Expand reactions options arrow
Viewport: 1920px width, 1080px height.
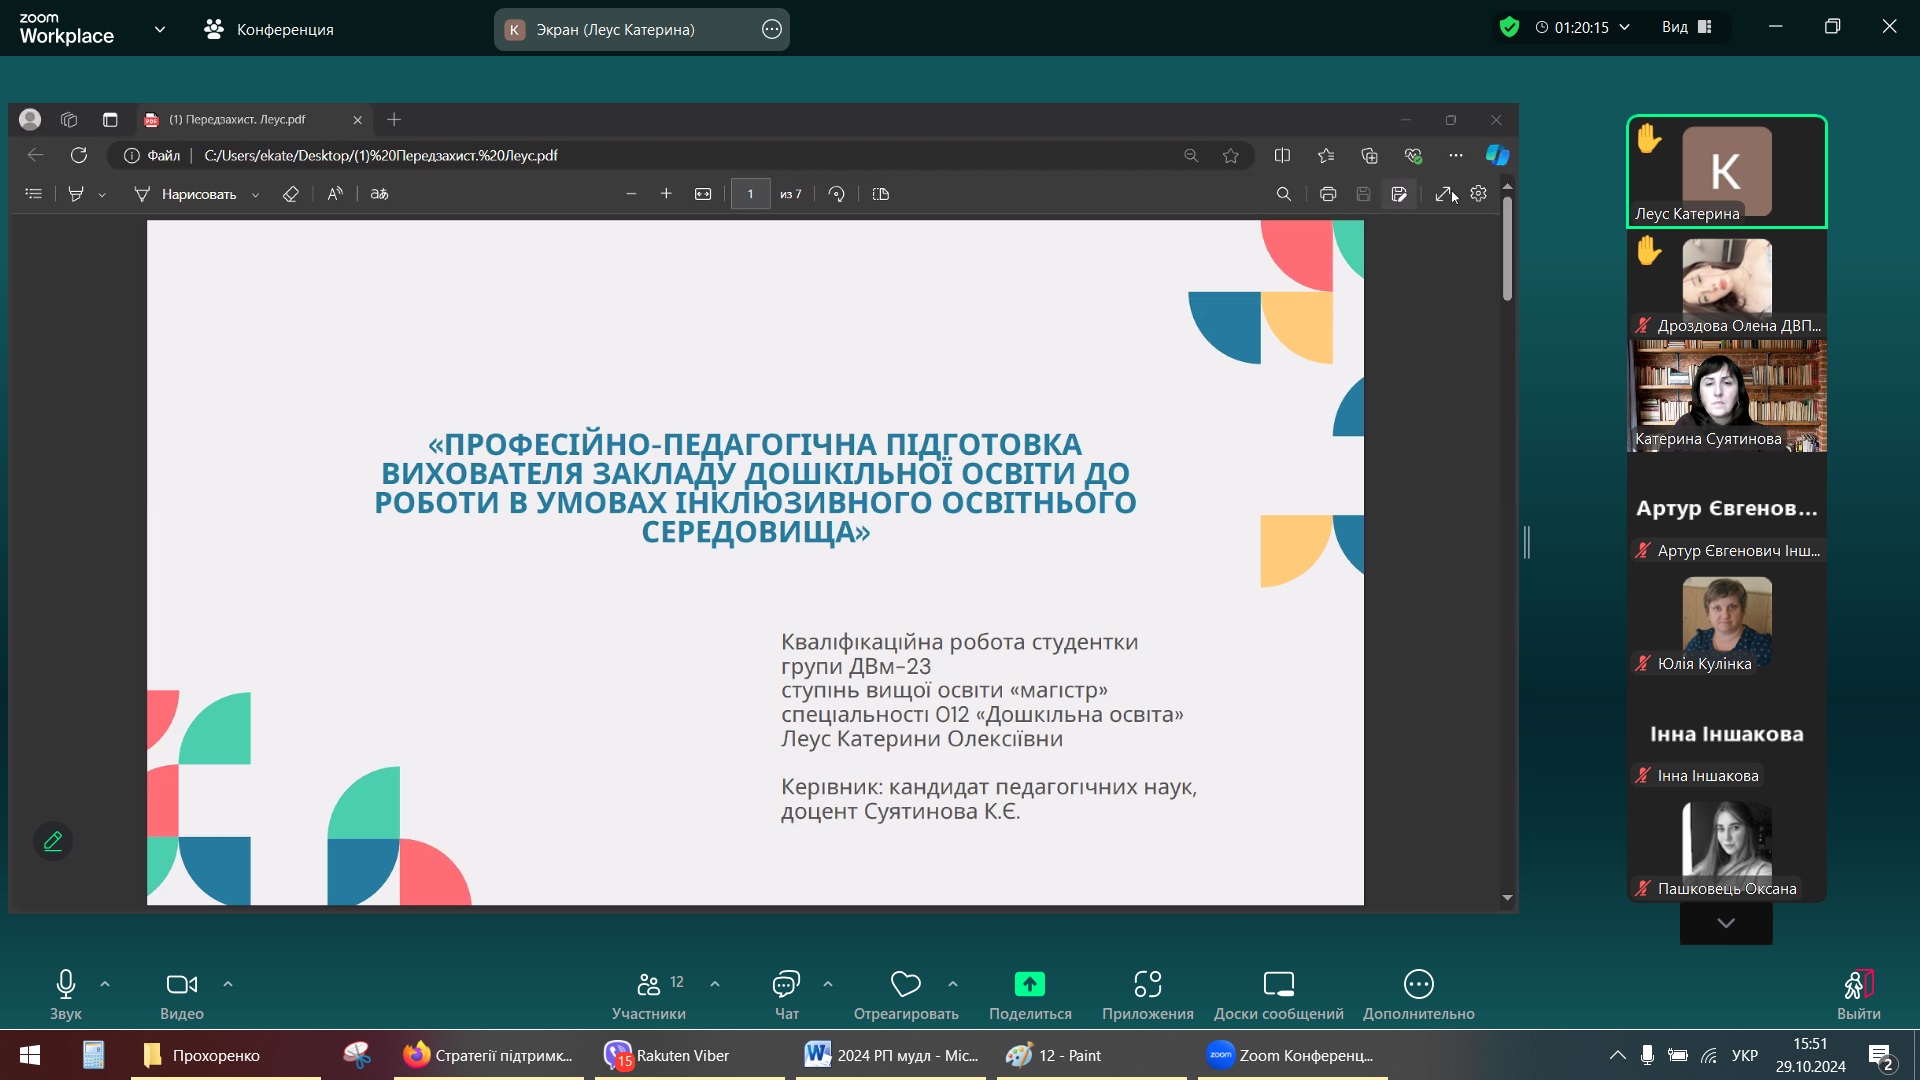(x=953, y=984)
